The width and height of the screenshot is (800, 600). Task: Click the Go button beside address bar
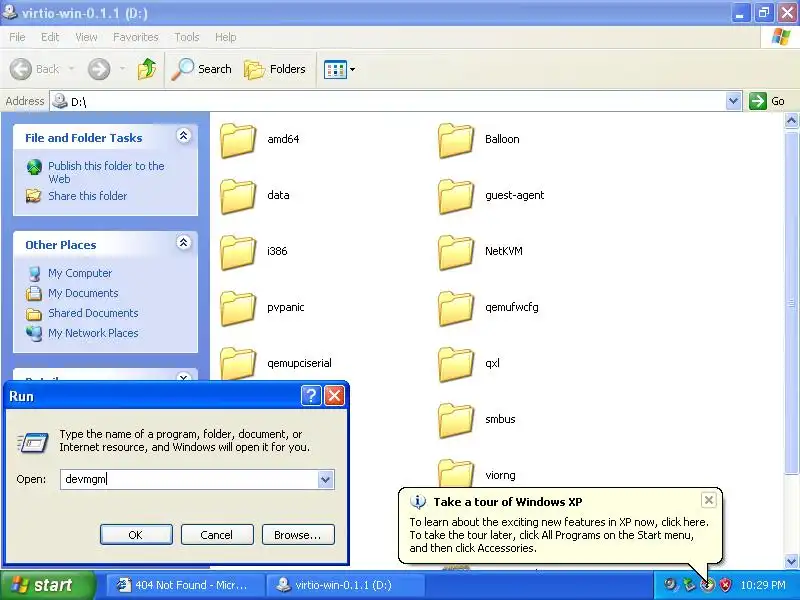tap(767, 101)
